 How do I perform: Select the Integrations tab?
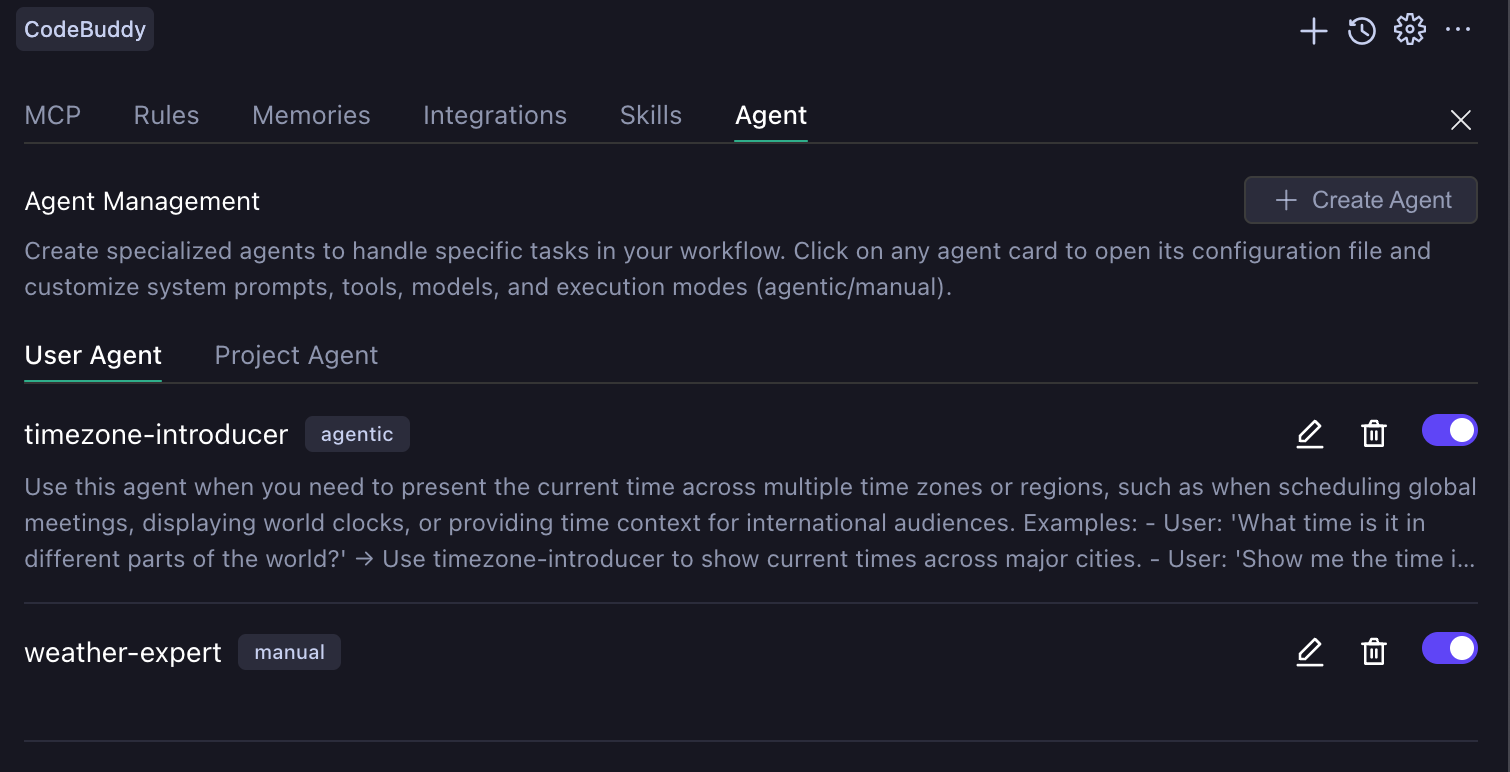(x=494, y=116)
